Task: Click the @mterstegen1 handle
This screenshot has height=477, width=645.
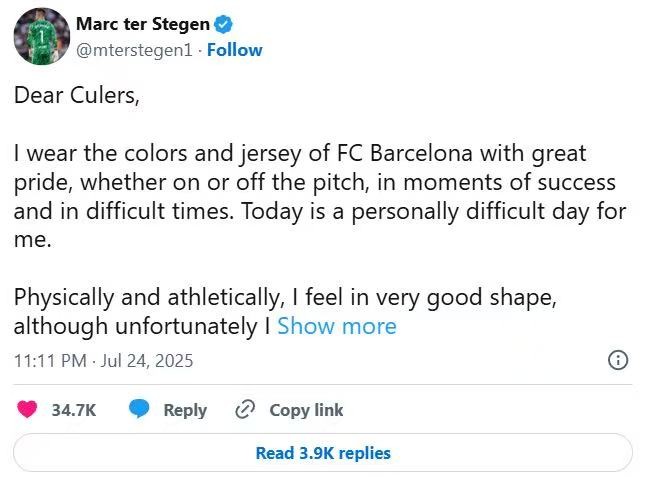Action: pos(135,50)
